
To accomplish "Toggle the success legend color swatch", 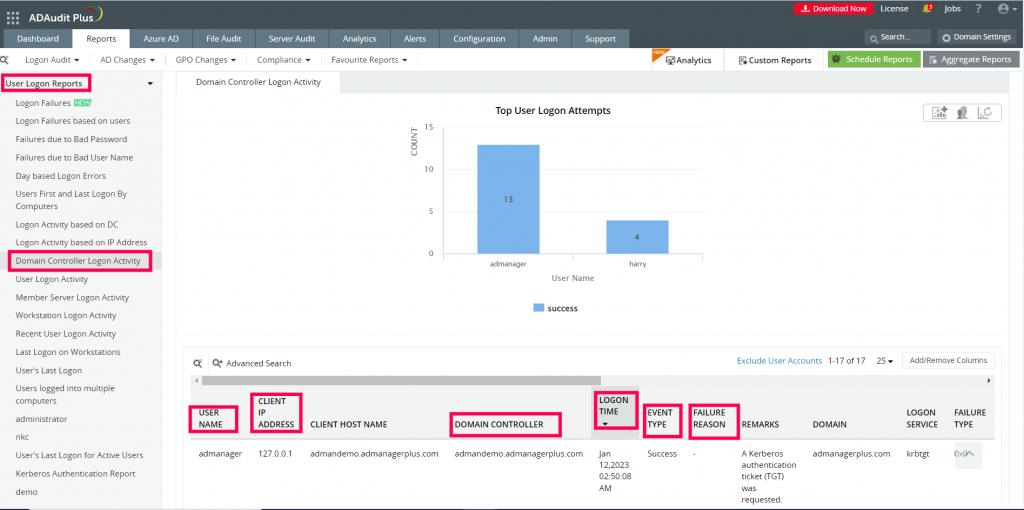I will coord(539,308).
